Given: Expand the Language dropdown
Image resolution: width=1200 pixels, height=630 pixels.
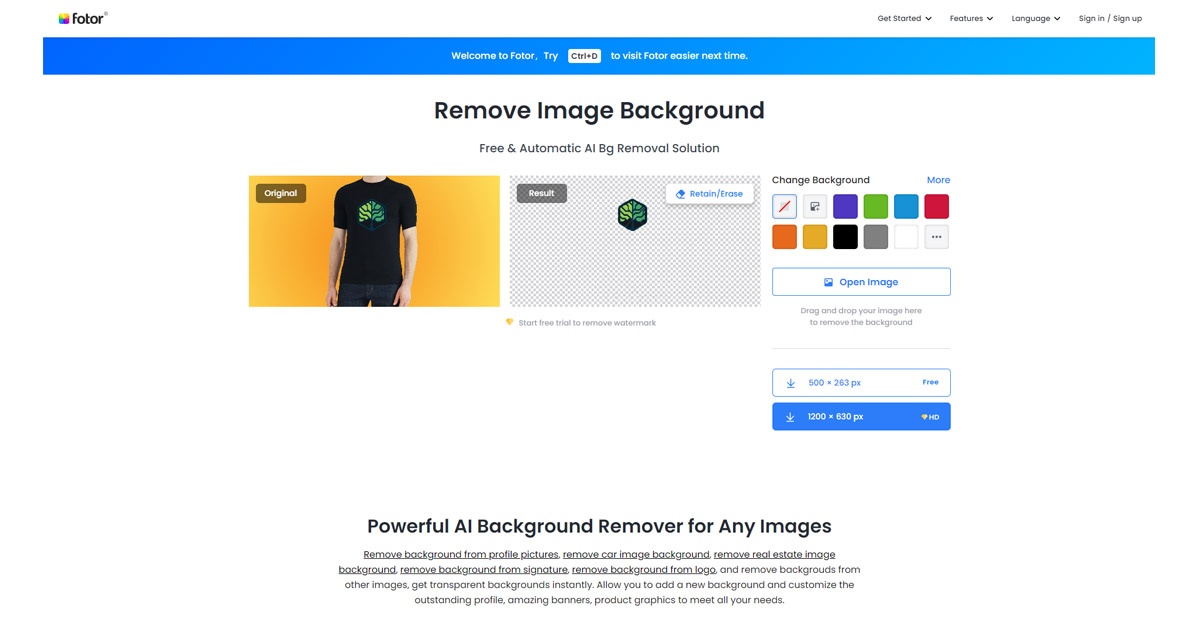Looking at the screenshot, I should [x=1036, y=18].
